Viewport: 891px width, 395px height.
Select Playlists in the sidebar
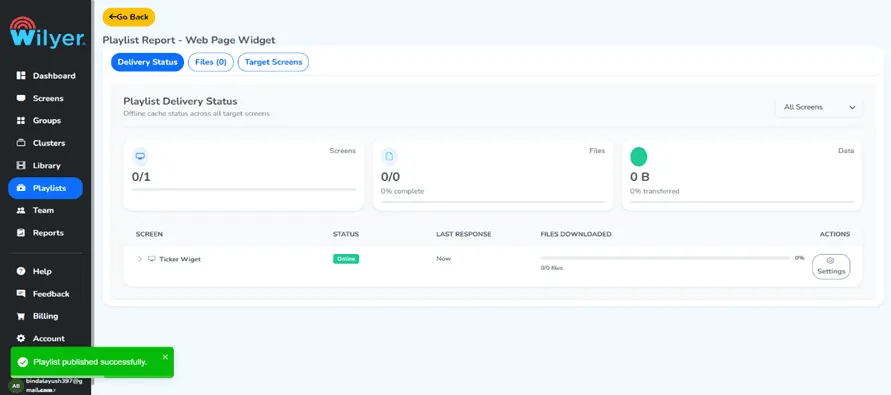click(45, 188)
